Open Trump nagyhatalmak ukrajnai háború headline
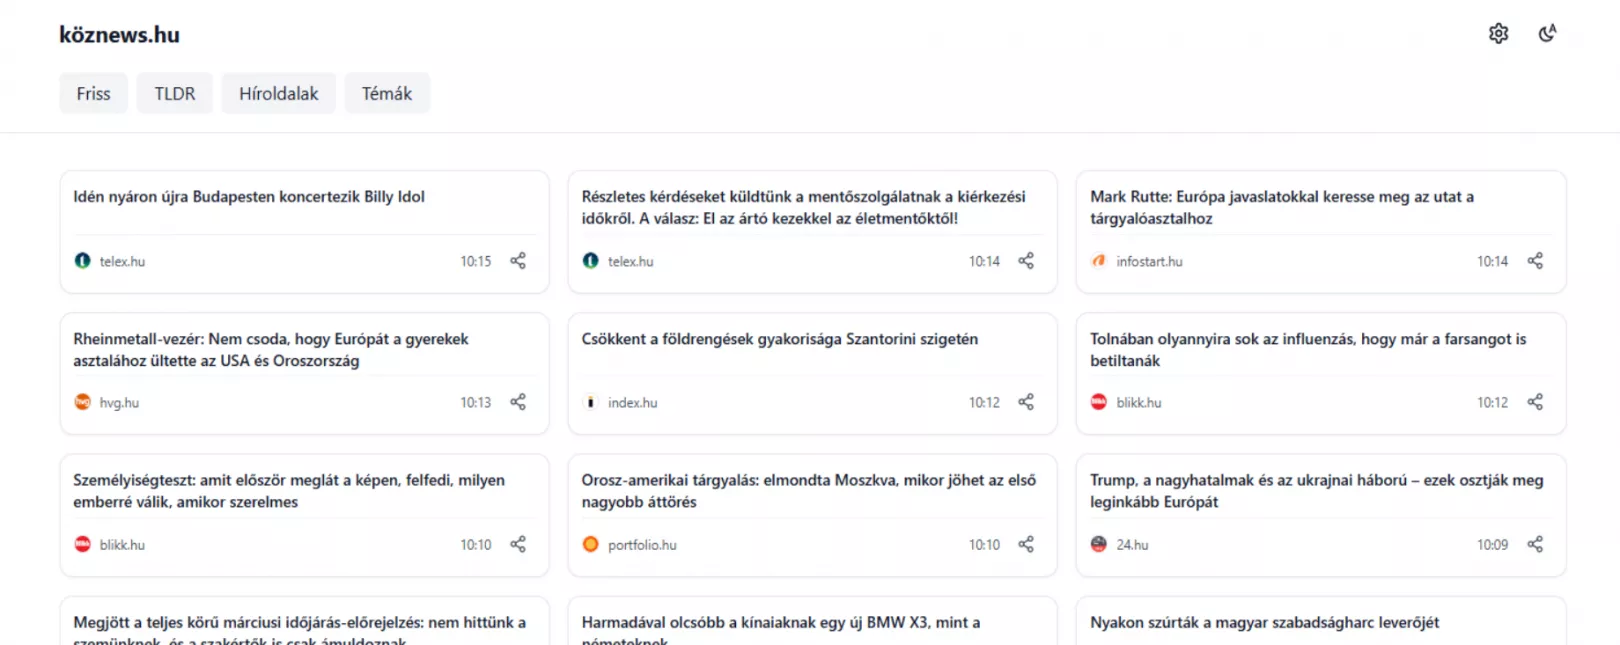This screenshot has height=645, width=1620. (1317, 491)
